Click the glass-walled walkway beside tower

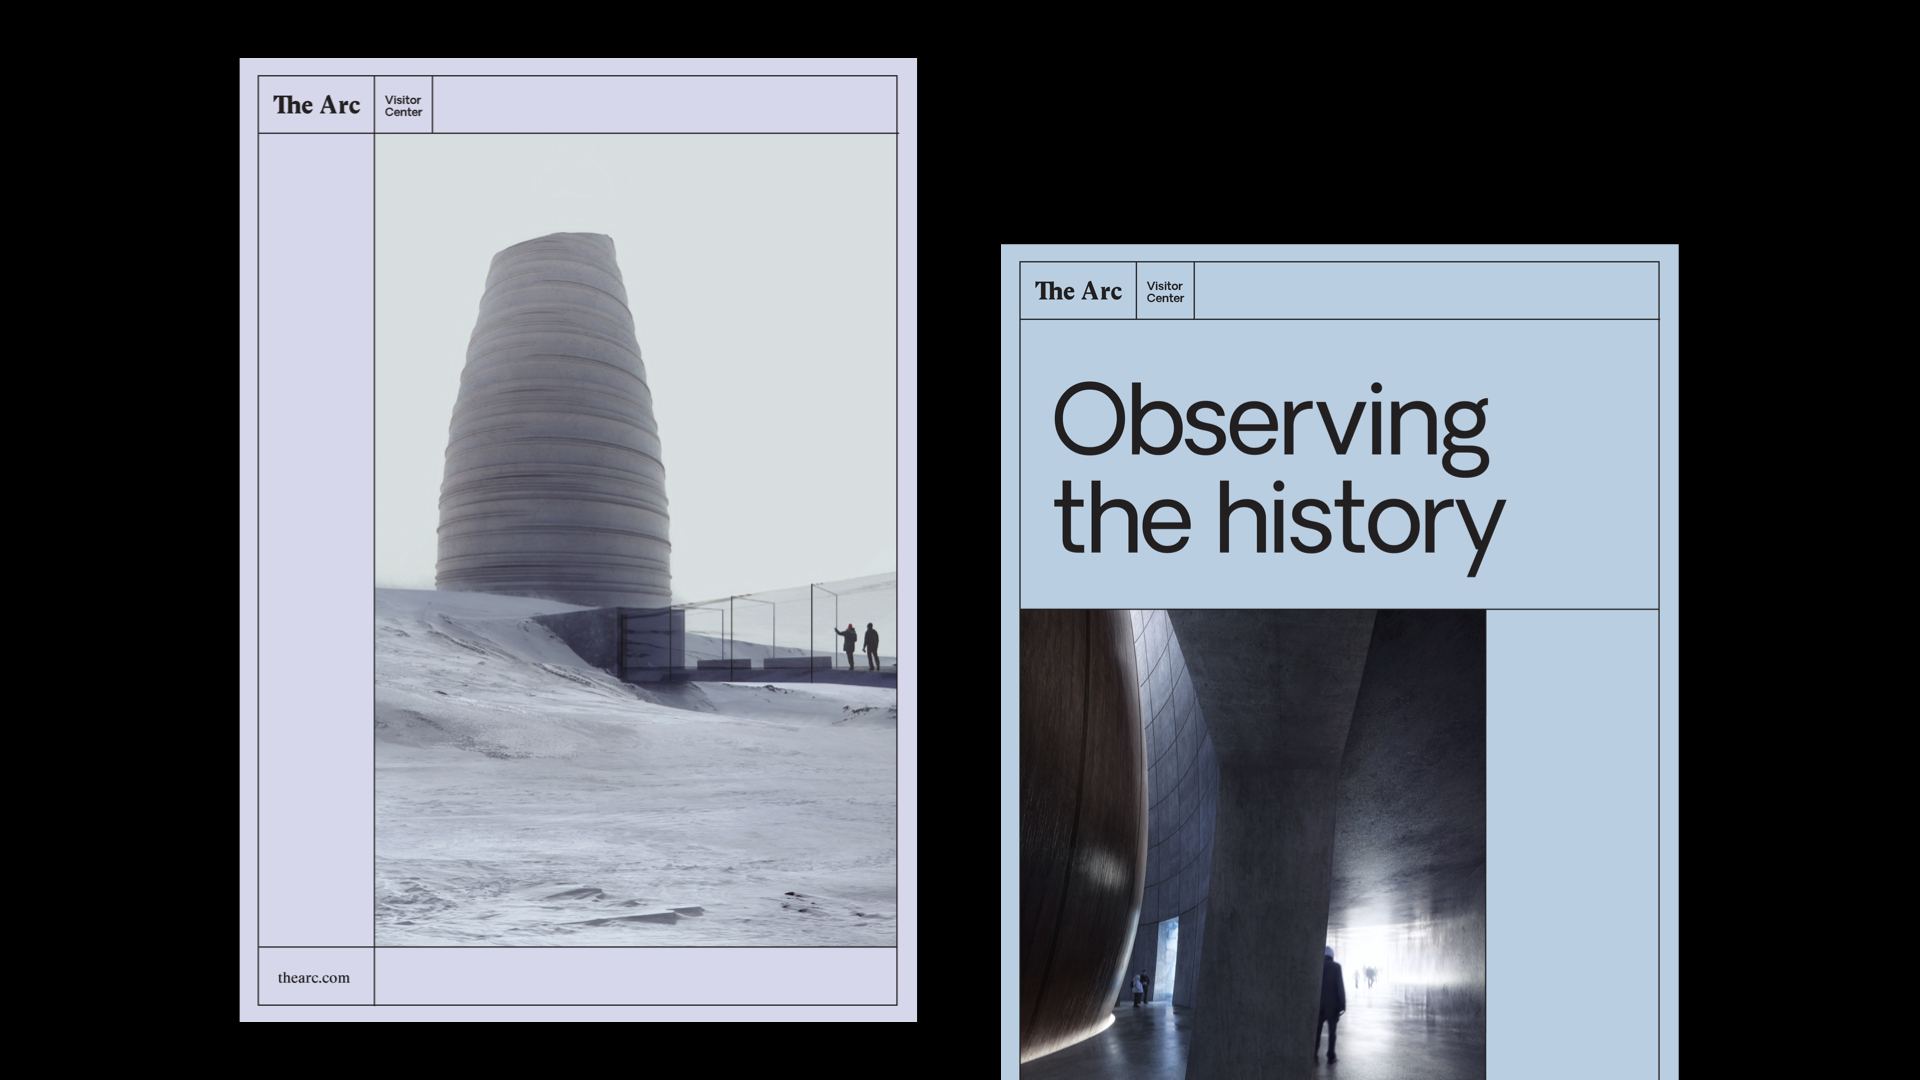coord(760,630)
